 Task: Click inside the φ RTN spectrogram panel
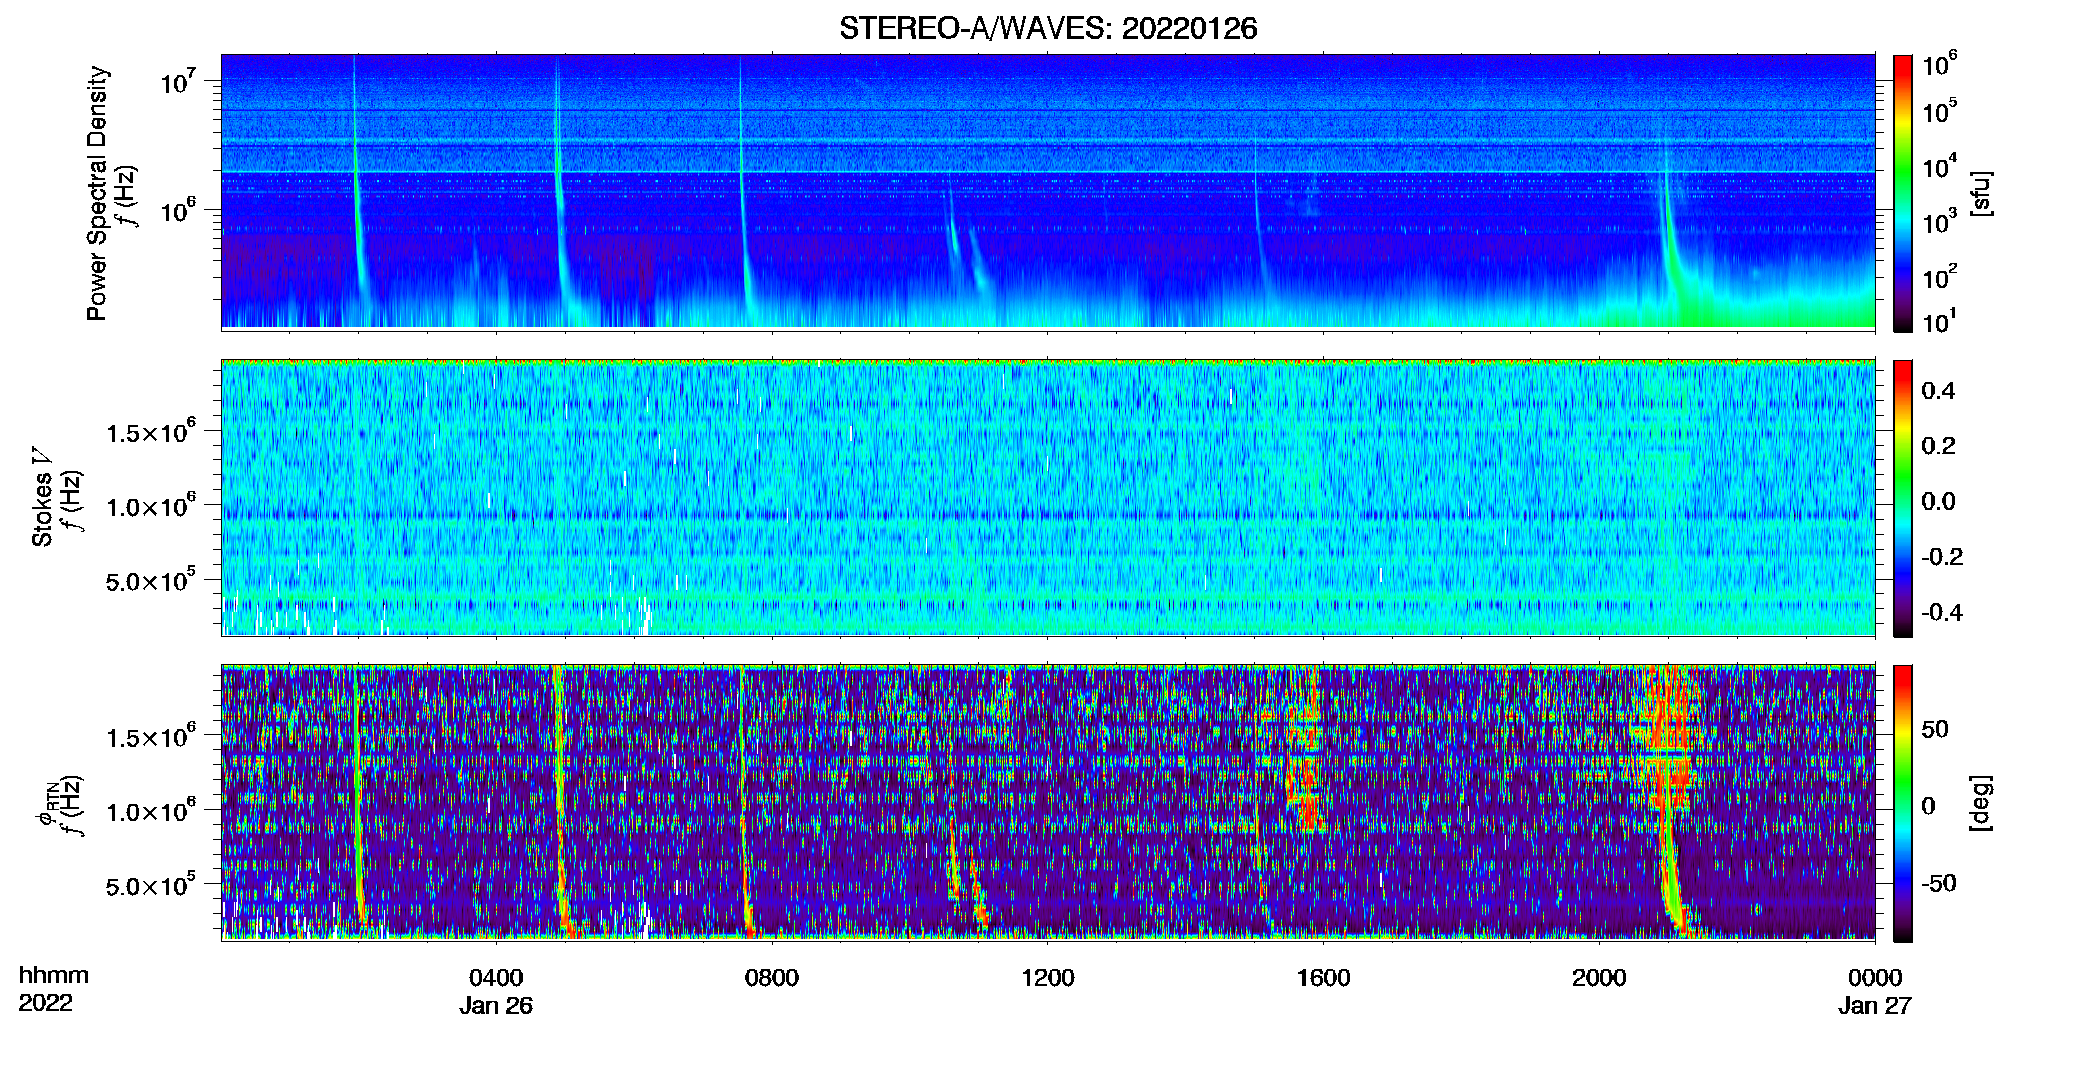pos(1048,802)
